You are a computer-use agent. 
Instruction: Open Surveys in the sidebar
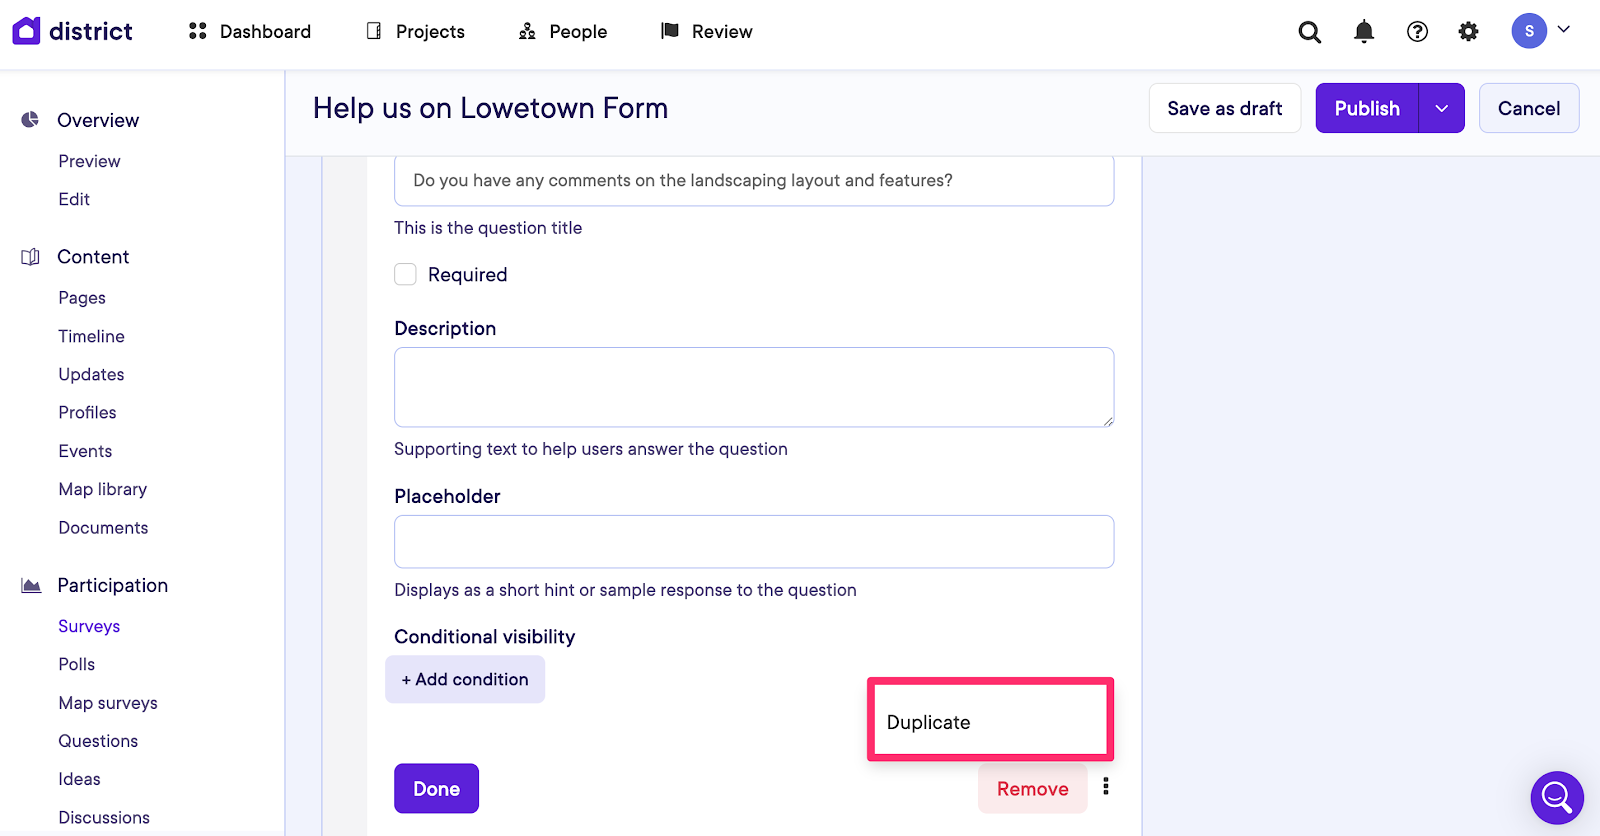tap(89, 627)
